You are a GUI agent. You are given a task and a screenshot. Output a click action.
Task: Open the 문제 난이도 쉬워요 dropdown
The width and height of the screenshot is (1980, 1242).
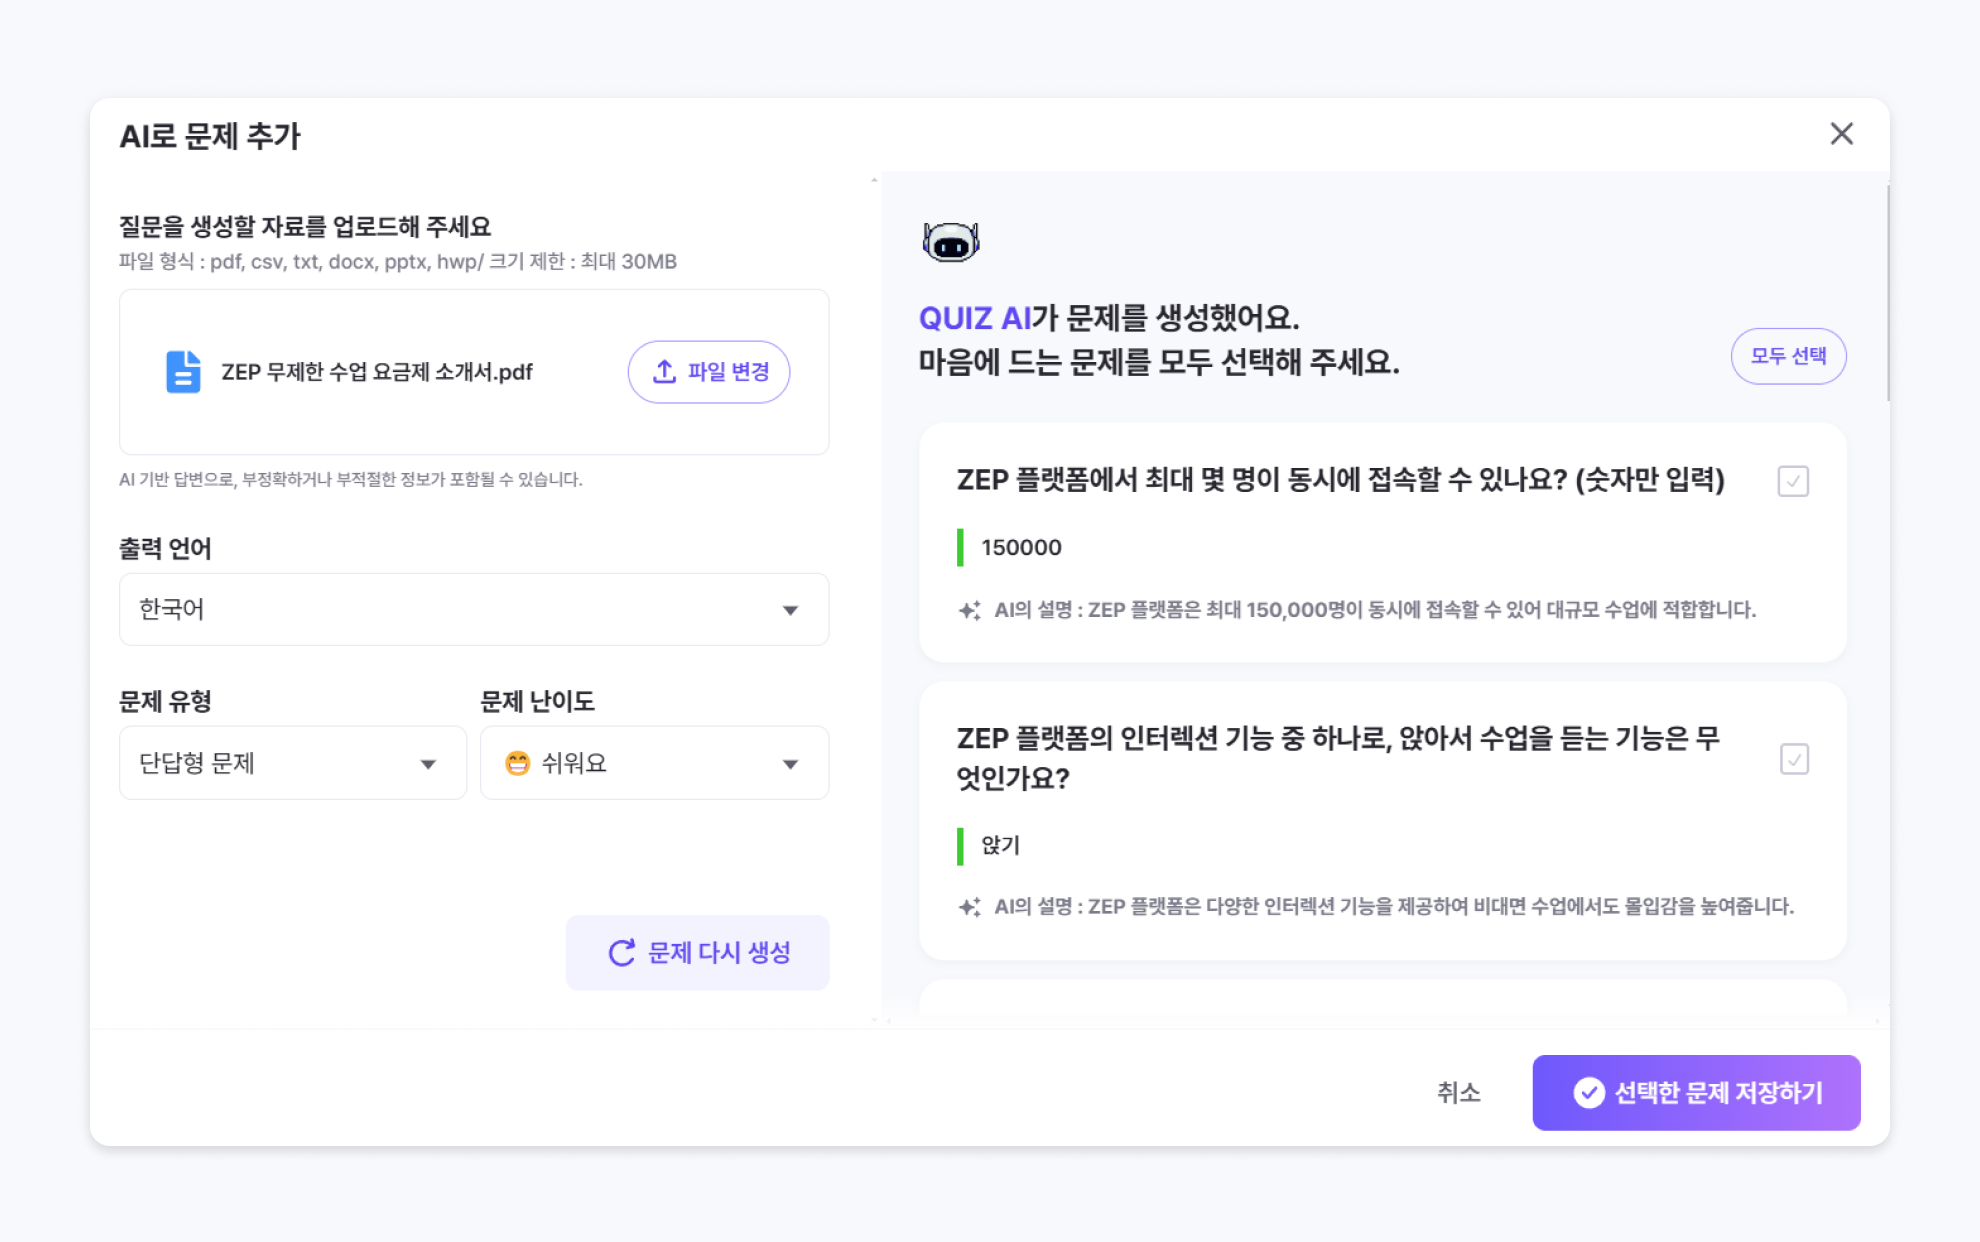655,764
